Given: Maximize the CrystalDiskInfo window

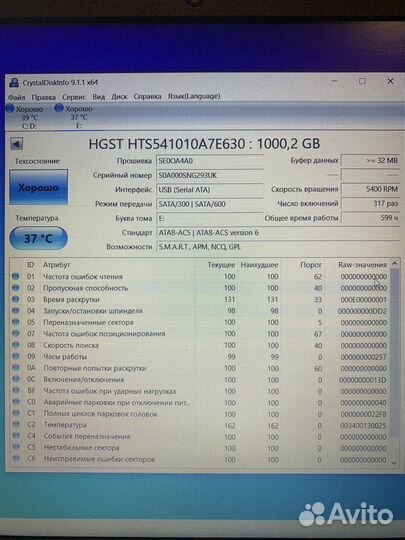Looking at the screenshot, I should click(x=362, y=81).
